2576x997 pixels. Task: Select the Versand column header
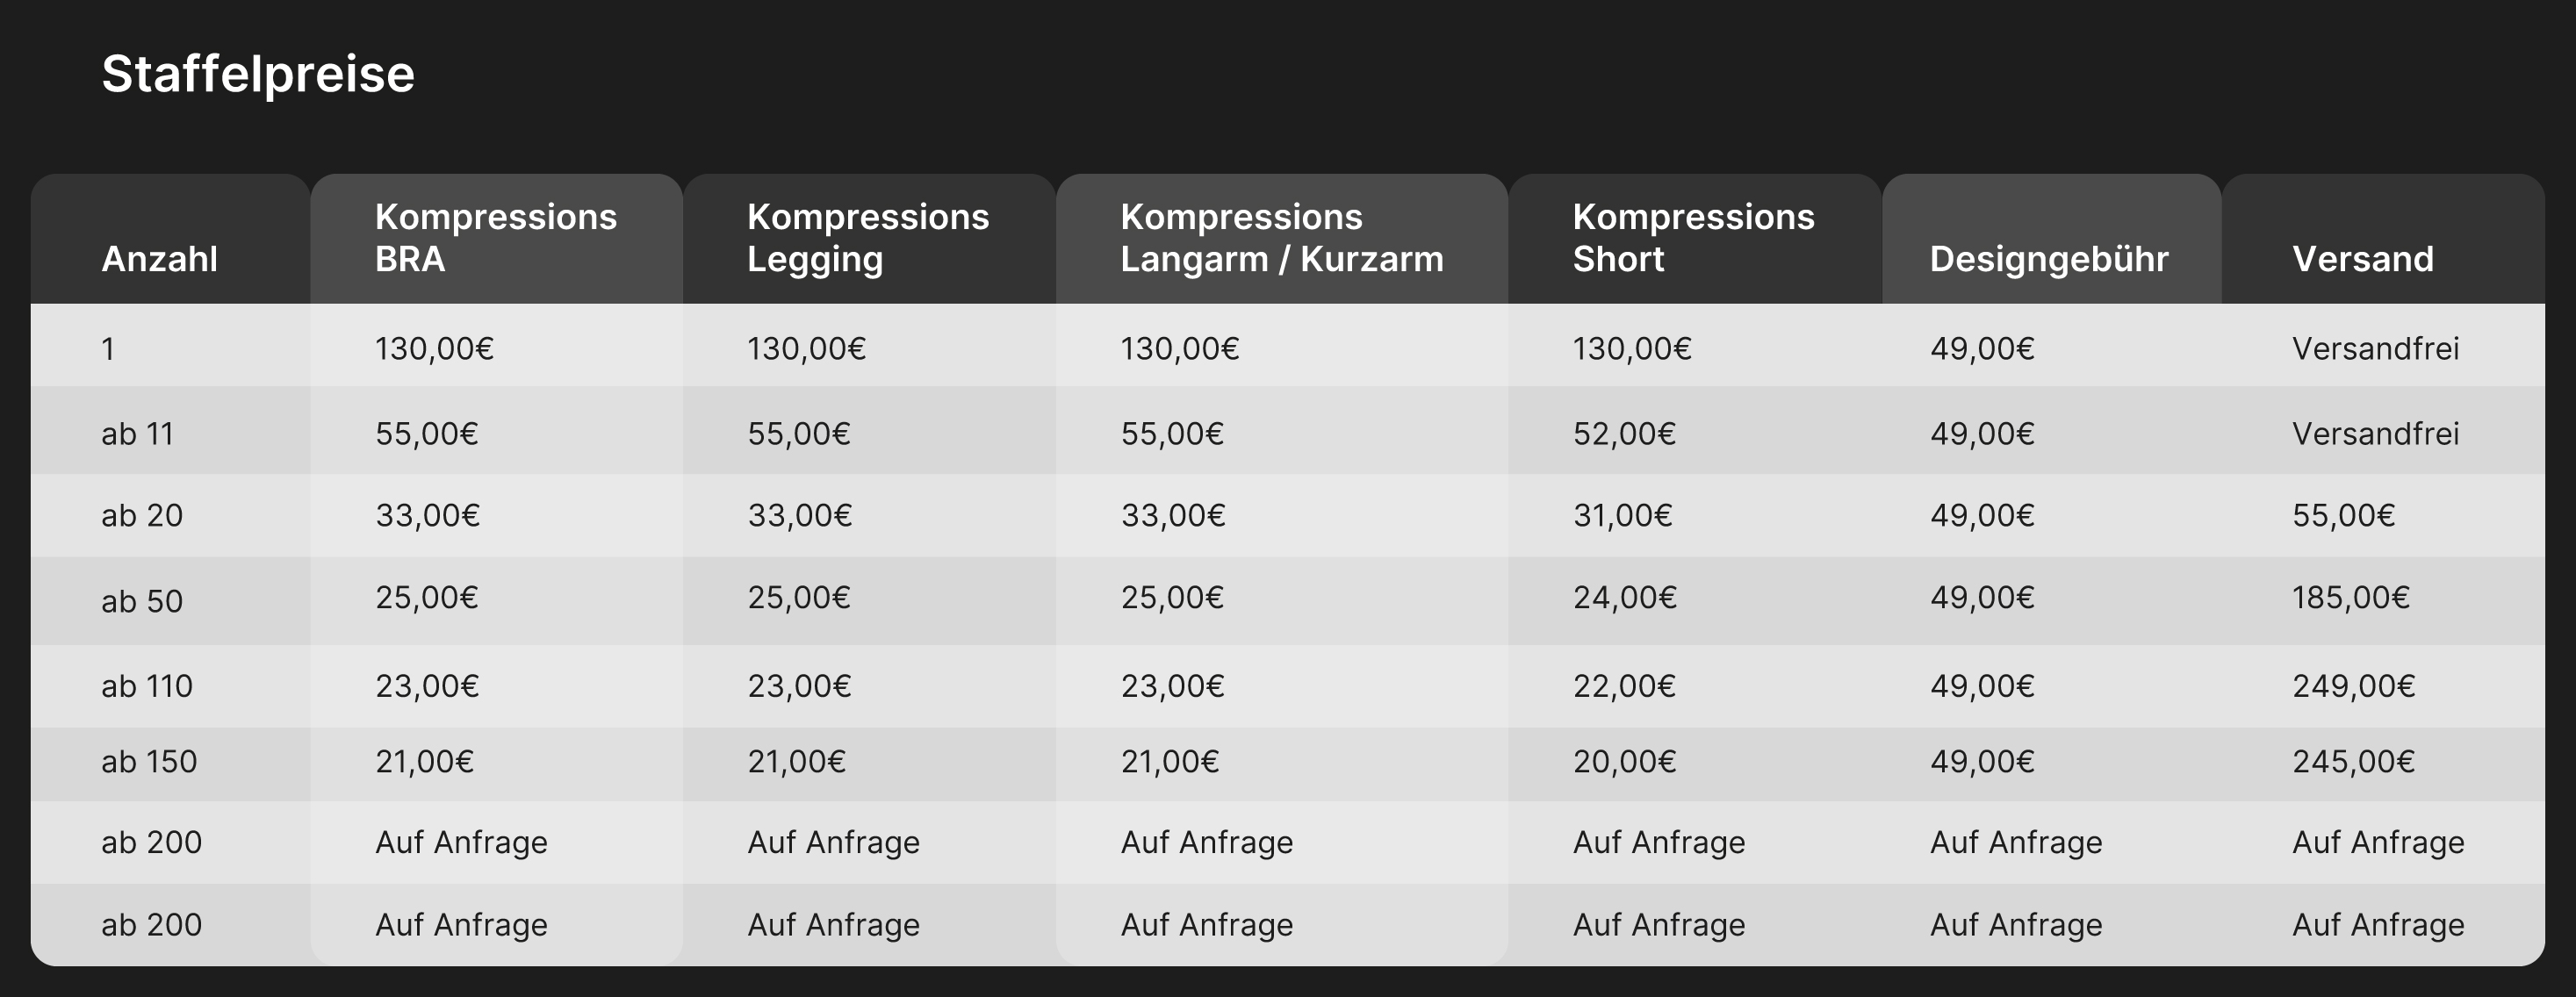pyautogui.click(x=2362, y=259)
